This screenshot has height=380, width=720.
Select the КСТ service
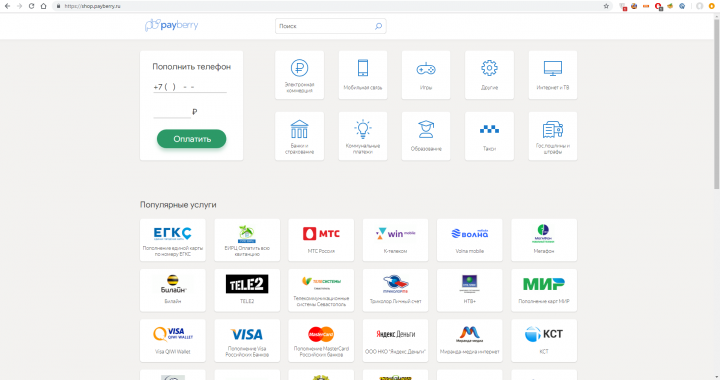544,341
